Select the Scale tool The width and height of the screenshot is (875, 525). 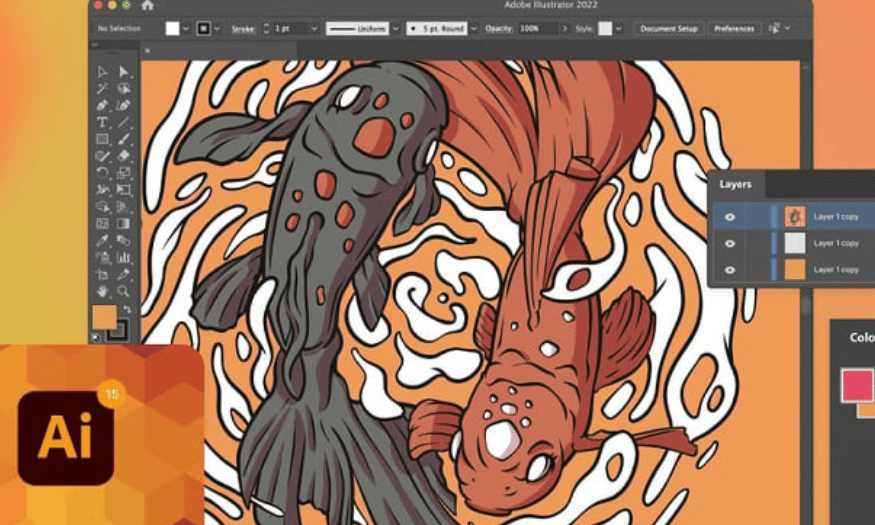(x=123, y=173)
